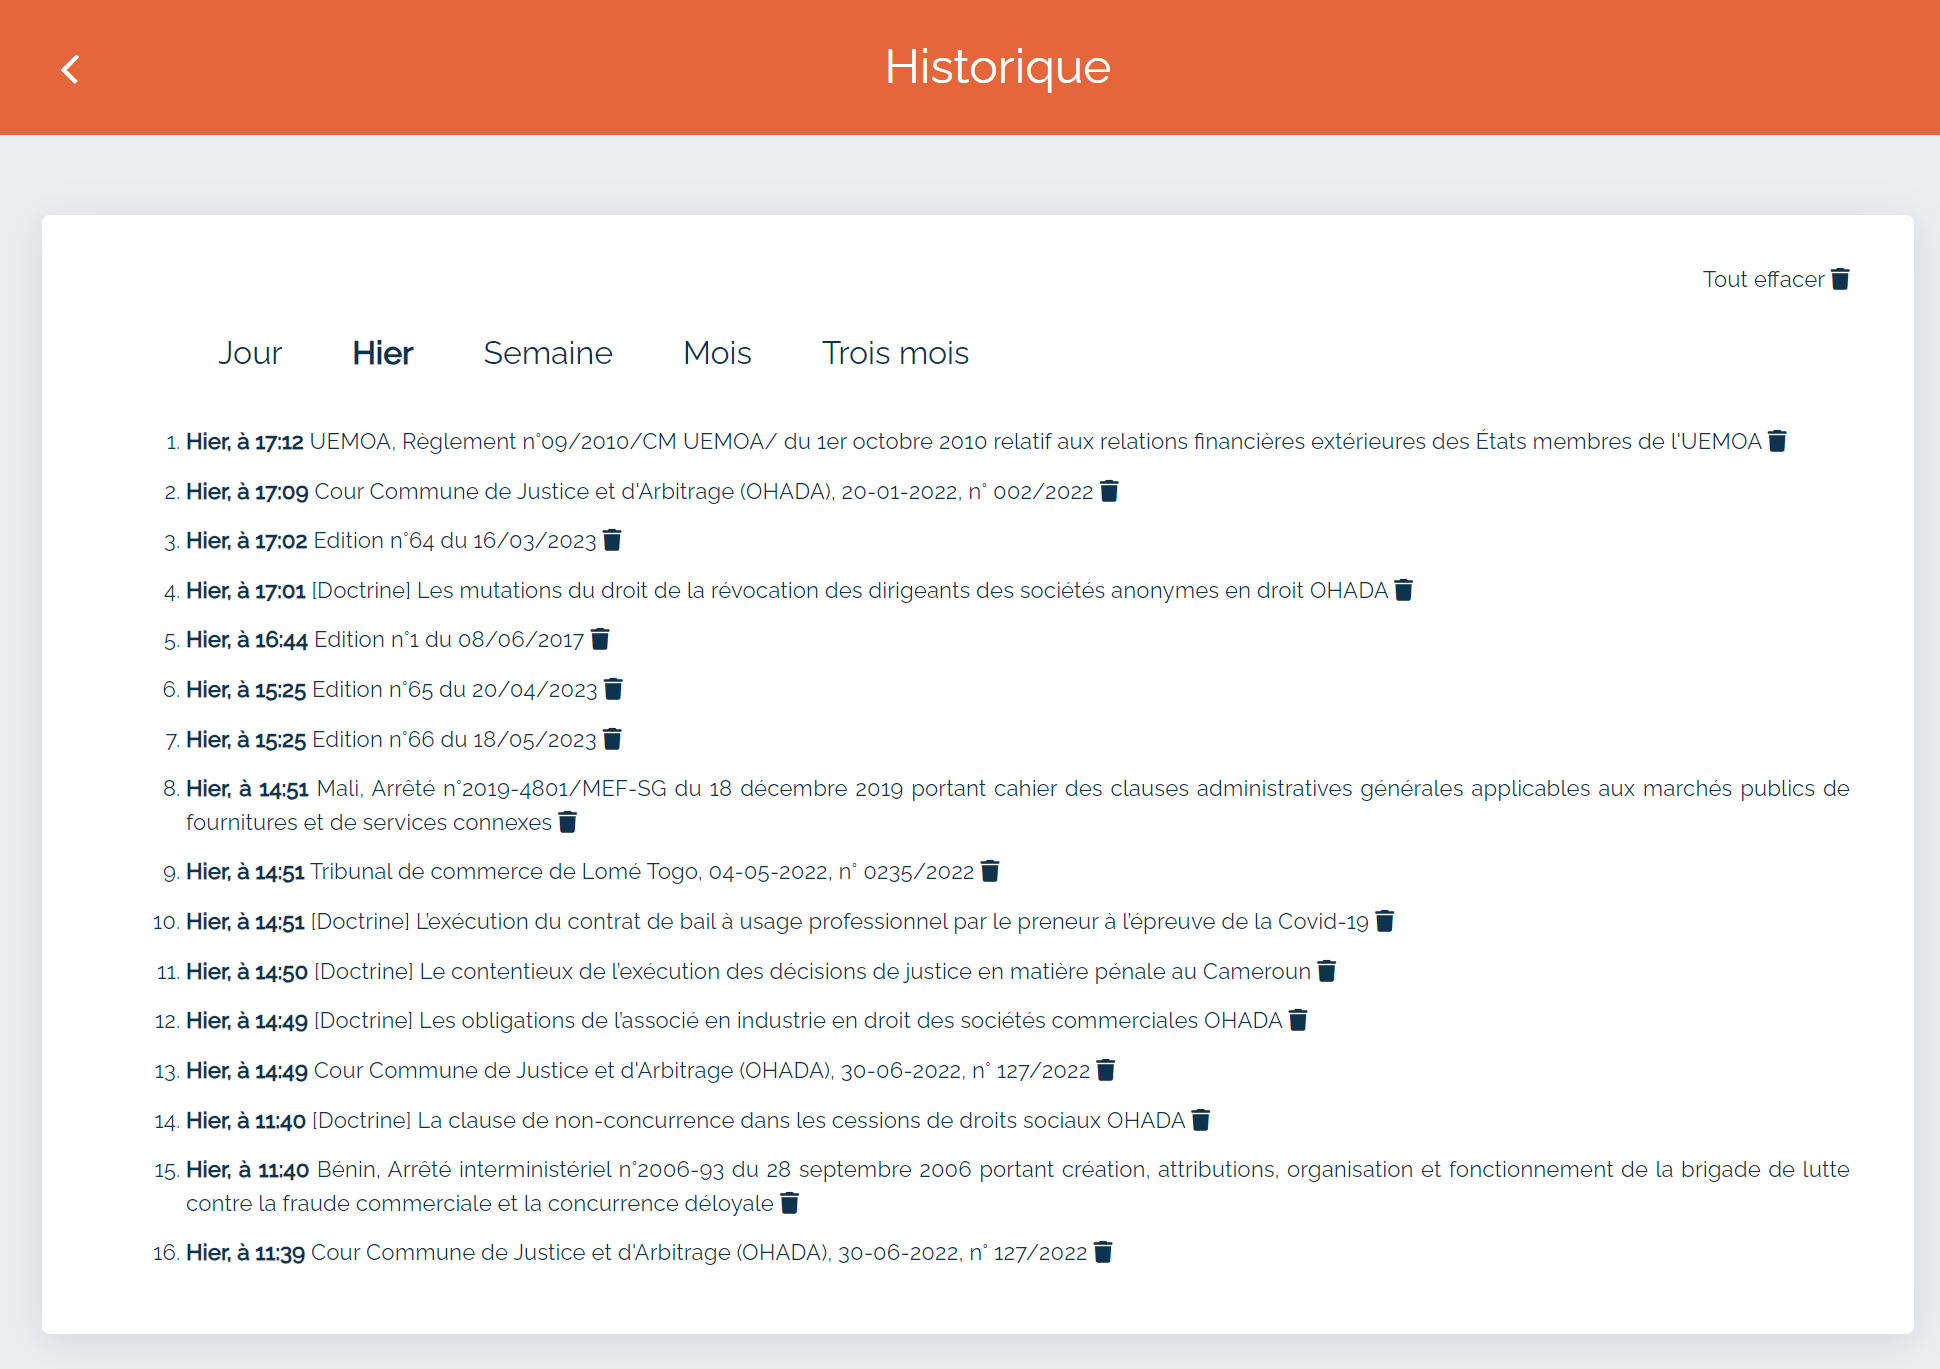Switch to the Jour tab

coord(250,353)
